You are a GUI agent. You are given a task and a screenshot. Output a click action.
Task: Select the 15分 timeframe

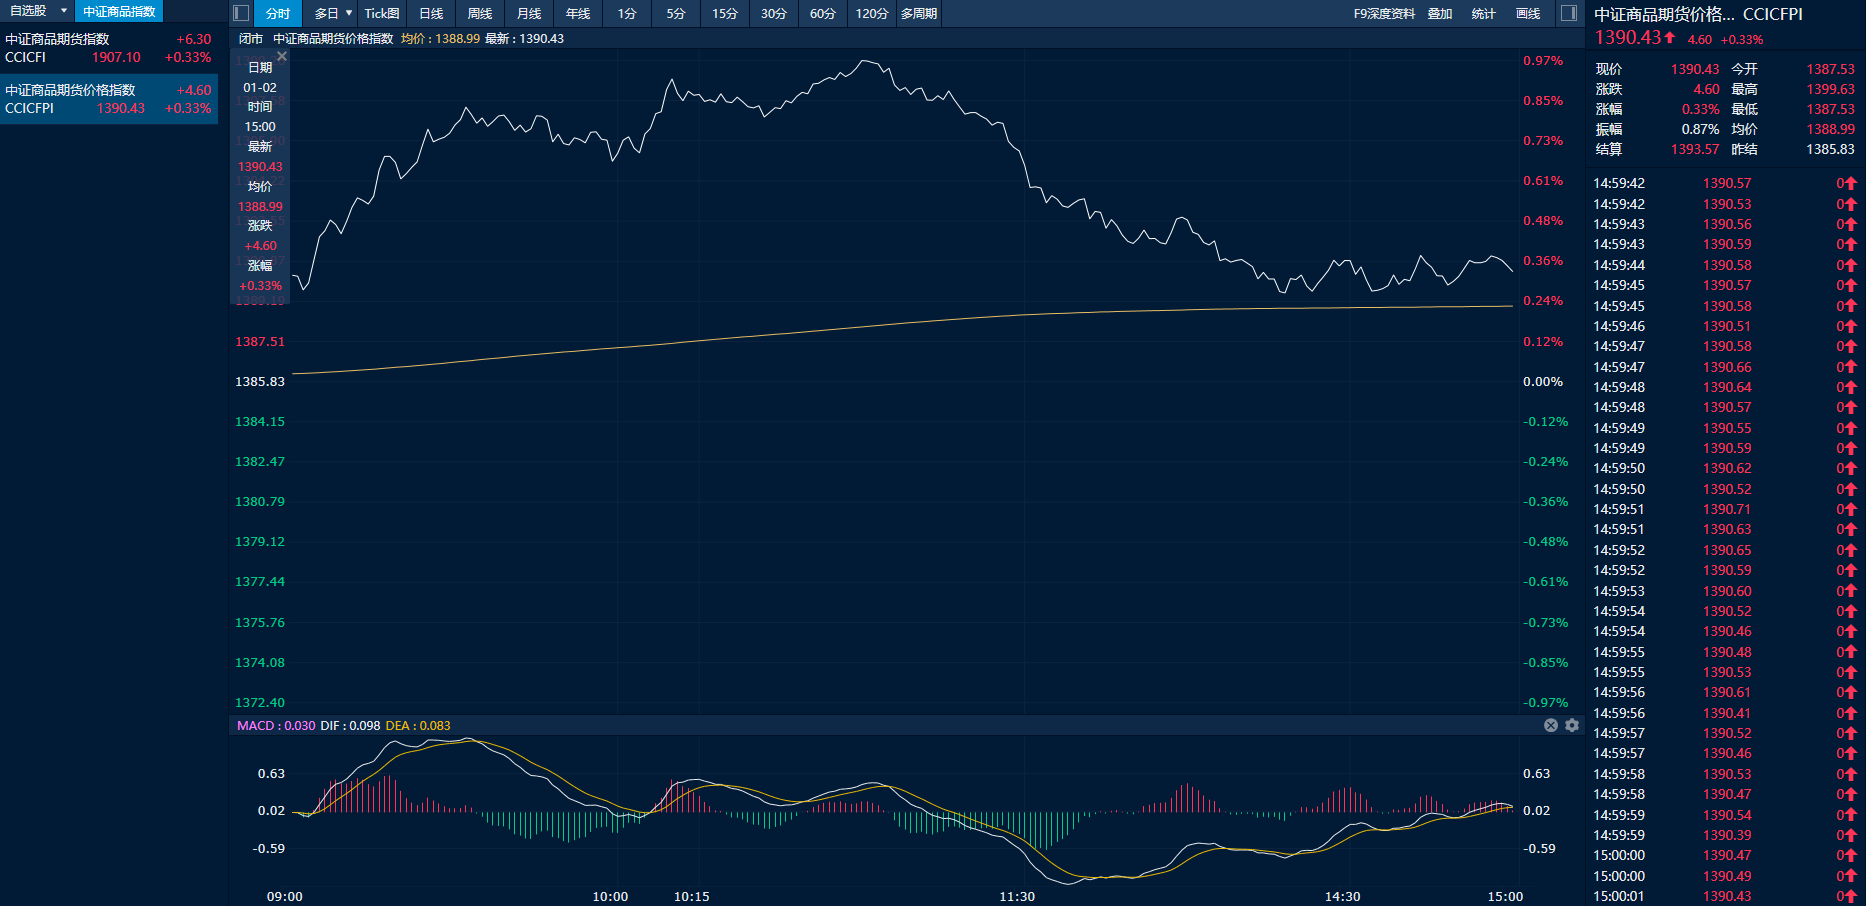[725, 13]
